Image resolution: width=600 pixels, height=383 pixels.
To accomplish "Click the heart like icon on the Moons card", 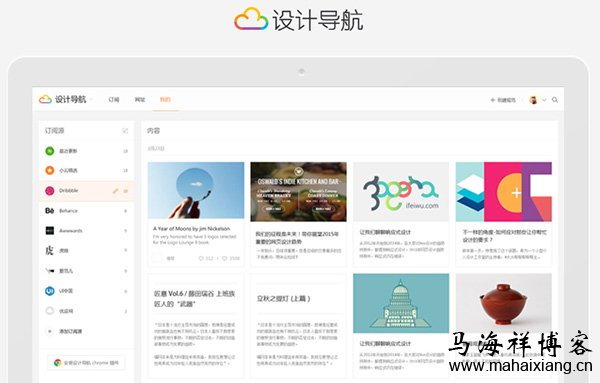I will click(x=225, y=258).
